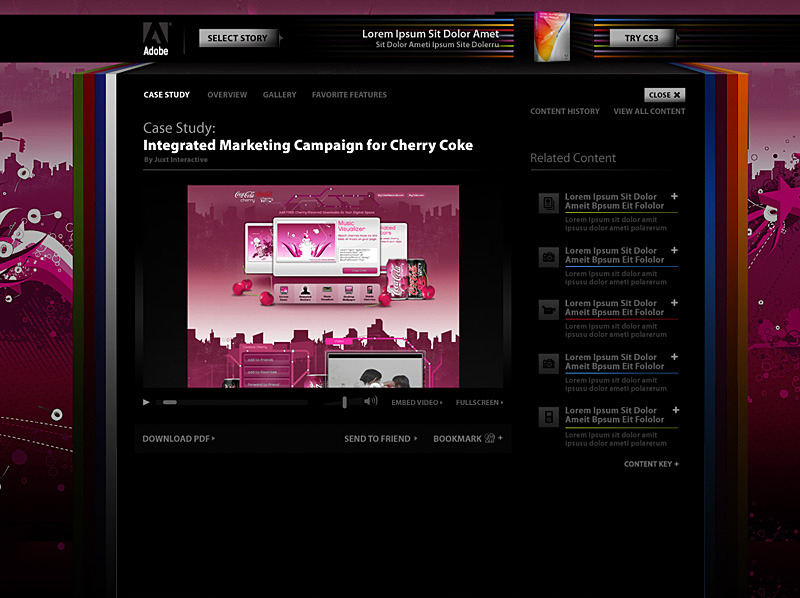Image resolution: width=800 pixels, height=598 pixels.
Task: Expand fourth related item with plus
Action: click(674, 357)
